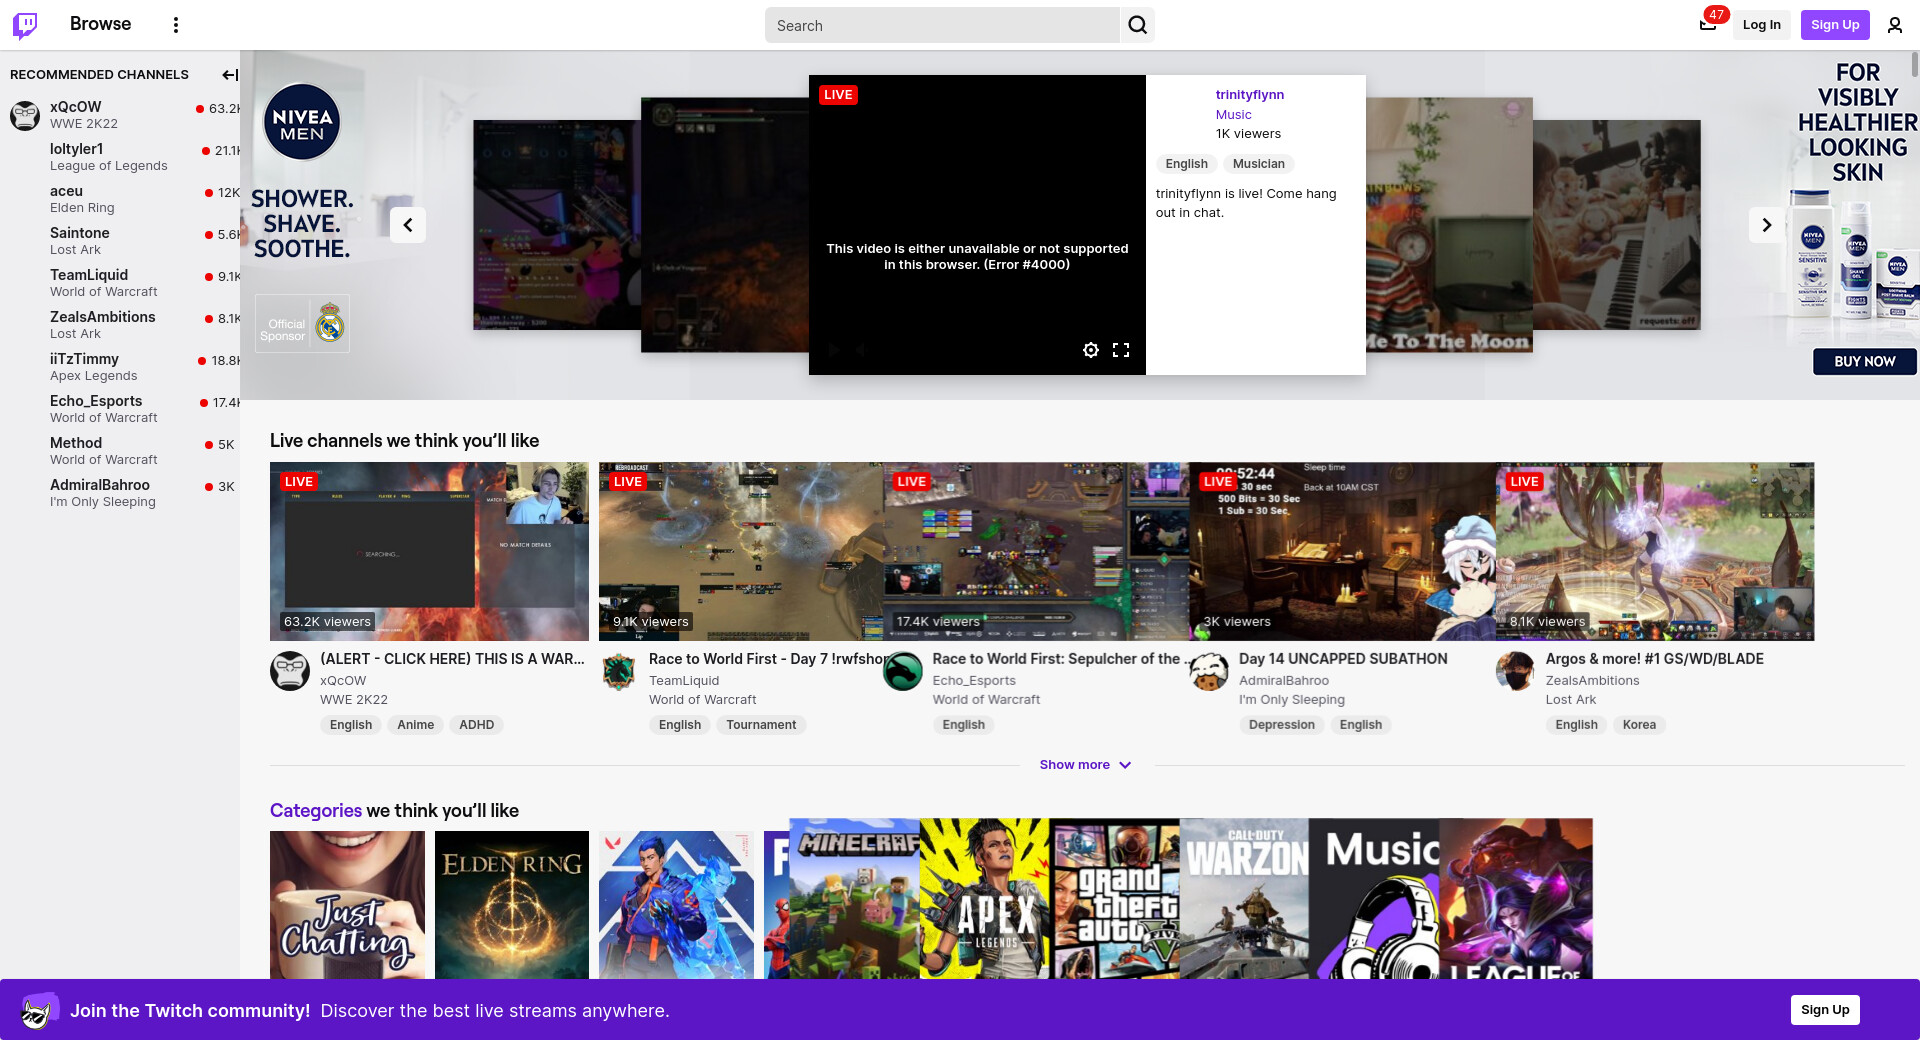The height and width of the screenshot is (1040, 1920).
Task: Open xQcOW in recommended channels
Action: (76, 107)
